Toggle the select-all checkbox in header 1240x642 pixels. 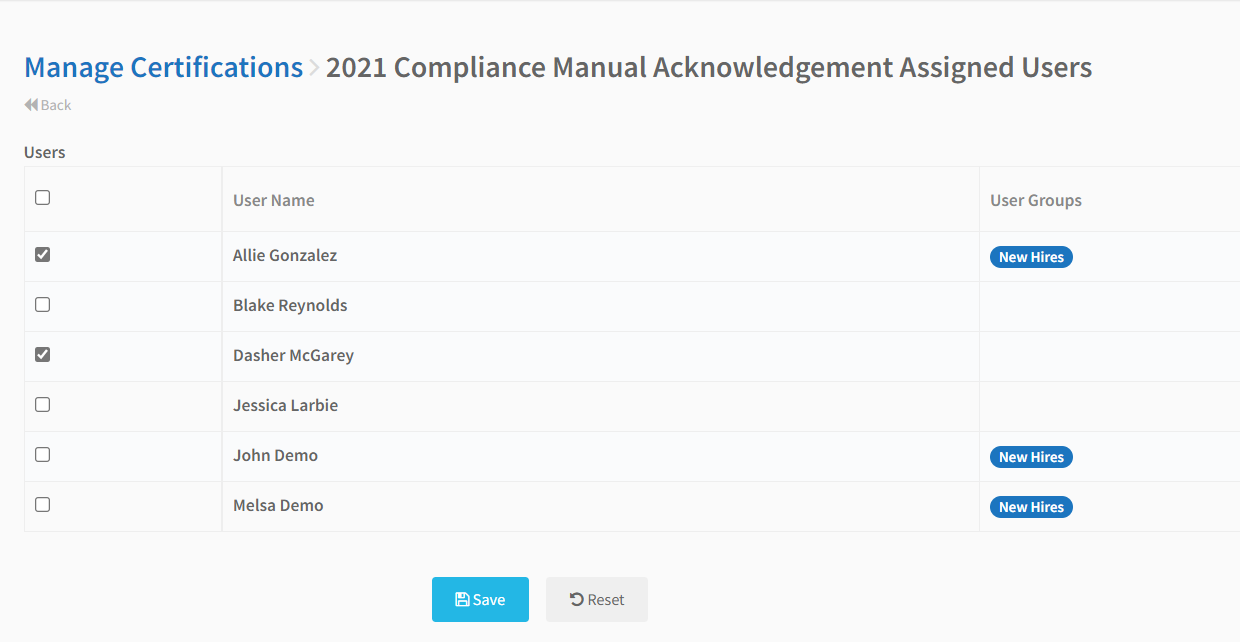[42, 198]
